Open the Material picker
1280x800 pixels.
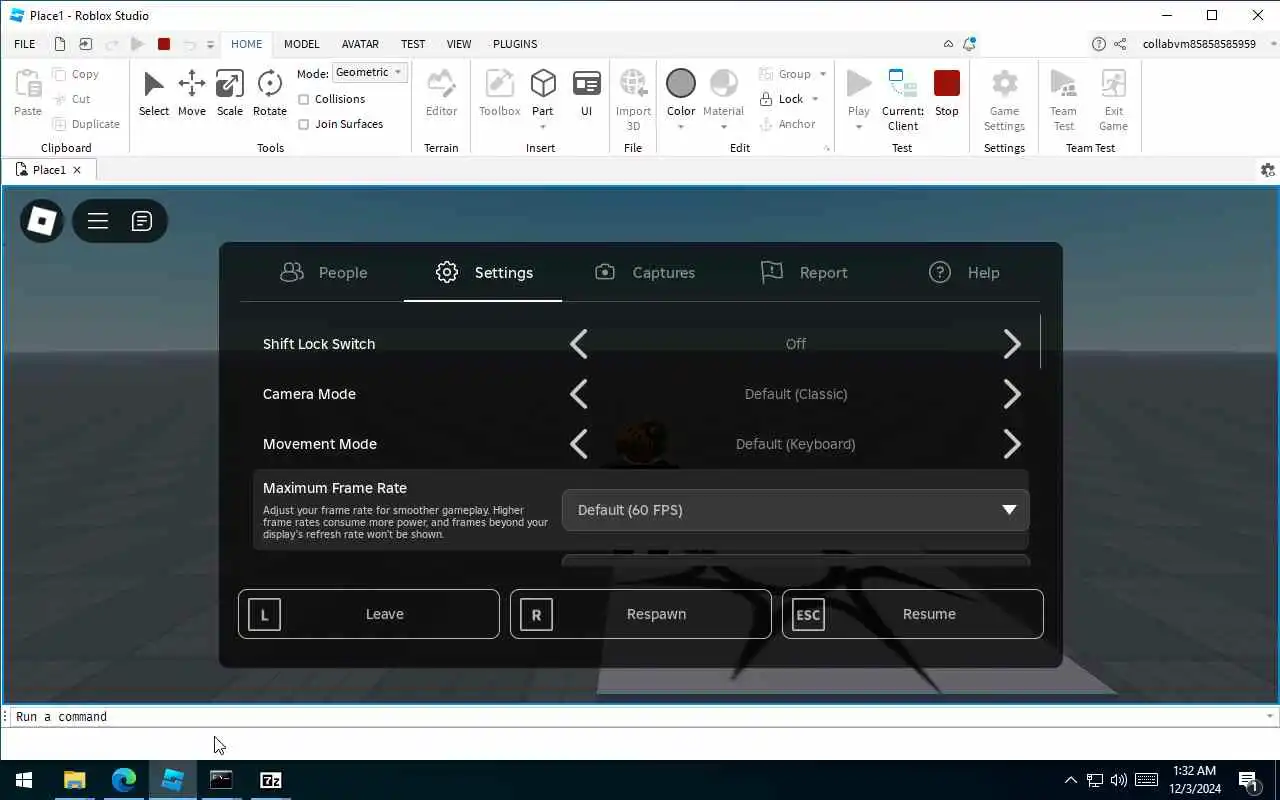point(723,94)
